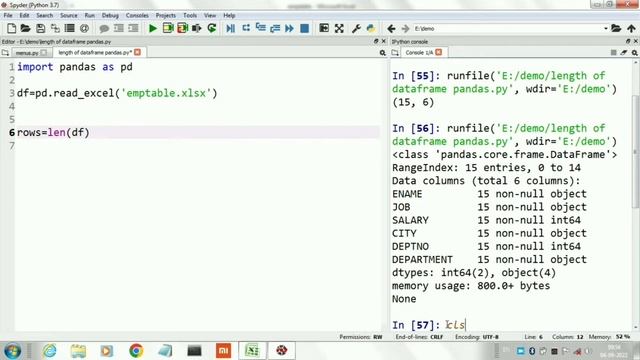
Task: Click editor browse tabs icon
Action: point(5,53)
